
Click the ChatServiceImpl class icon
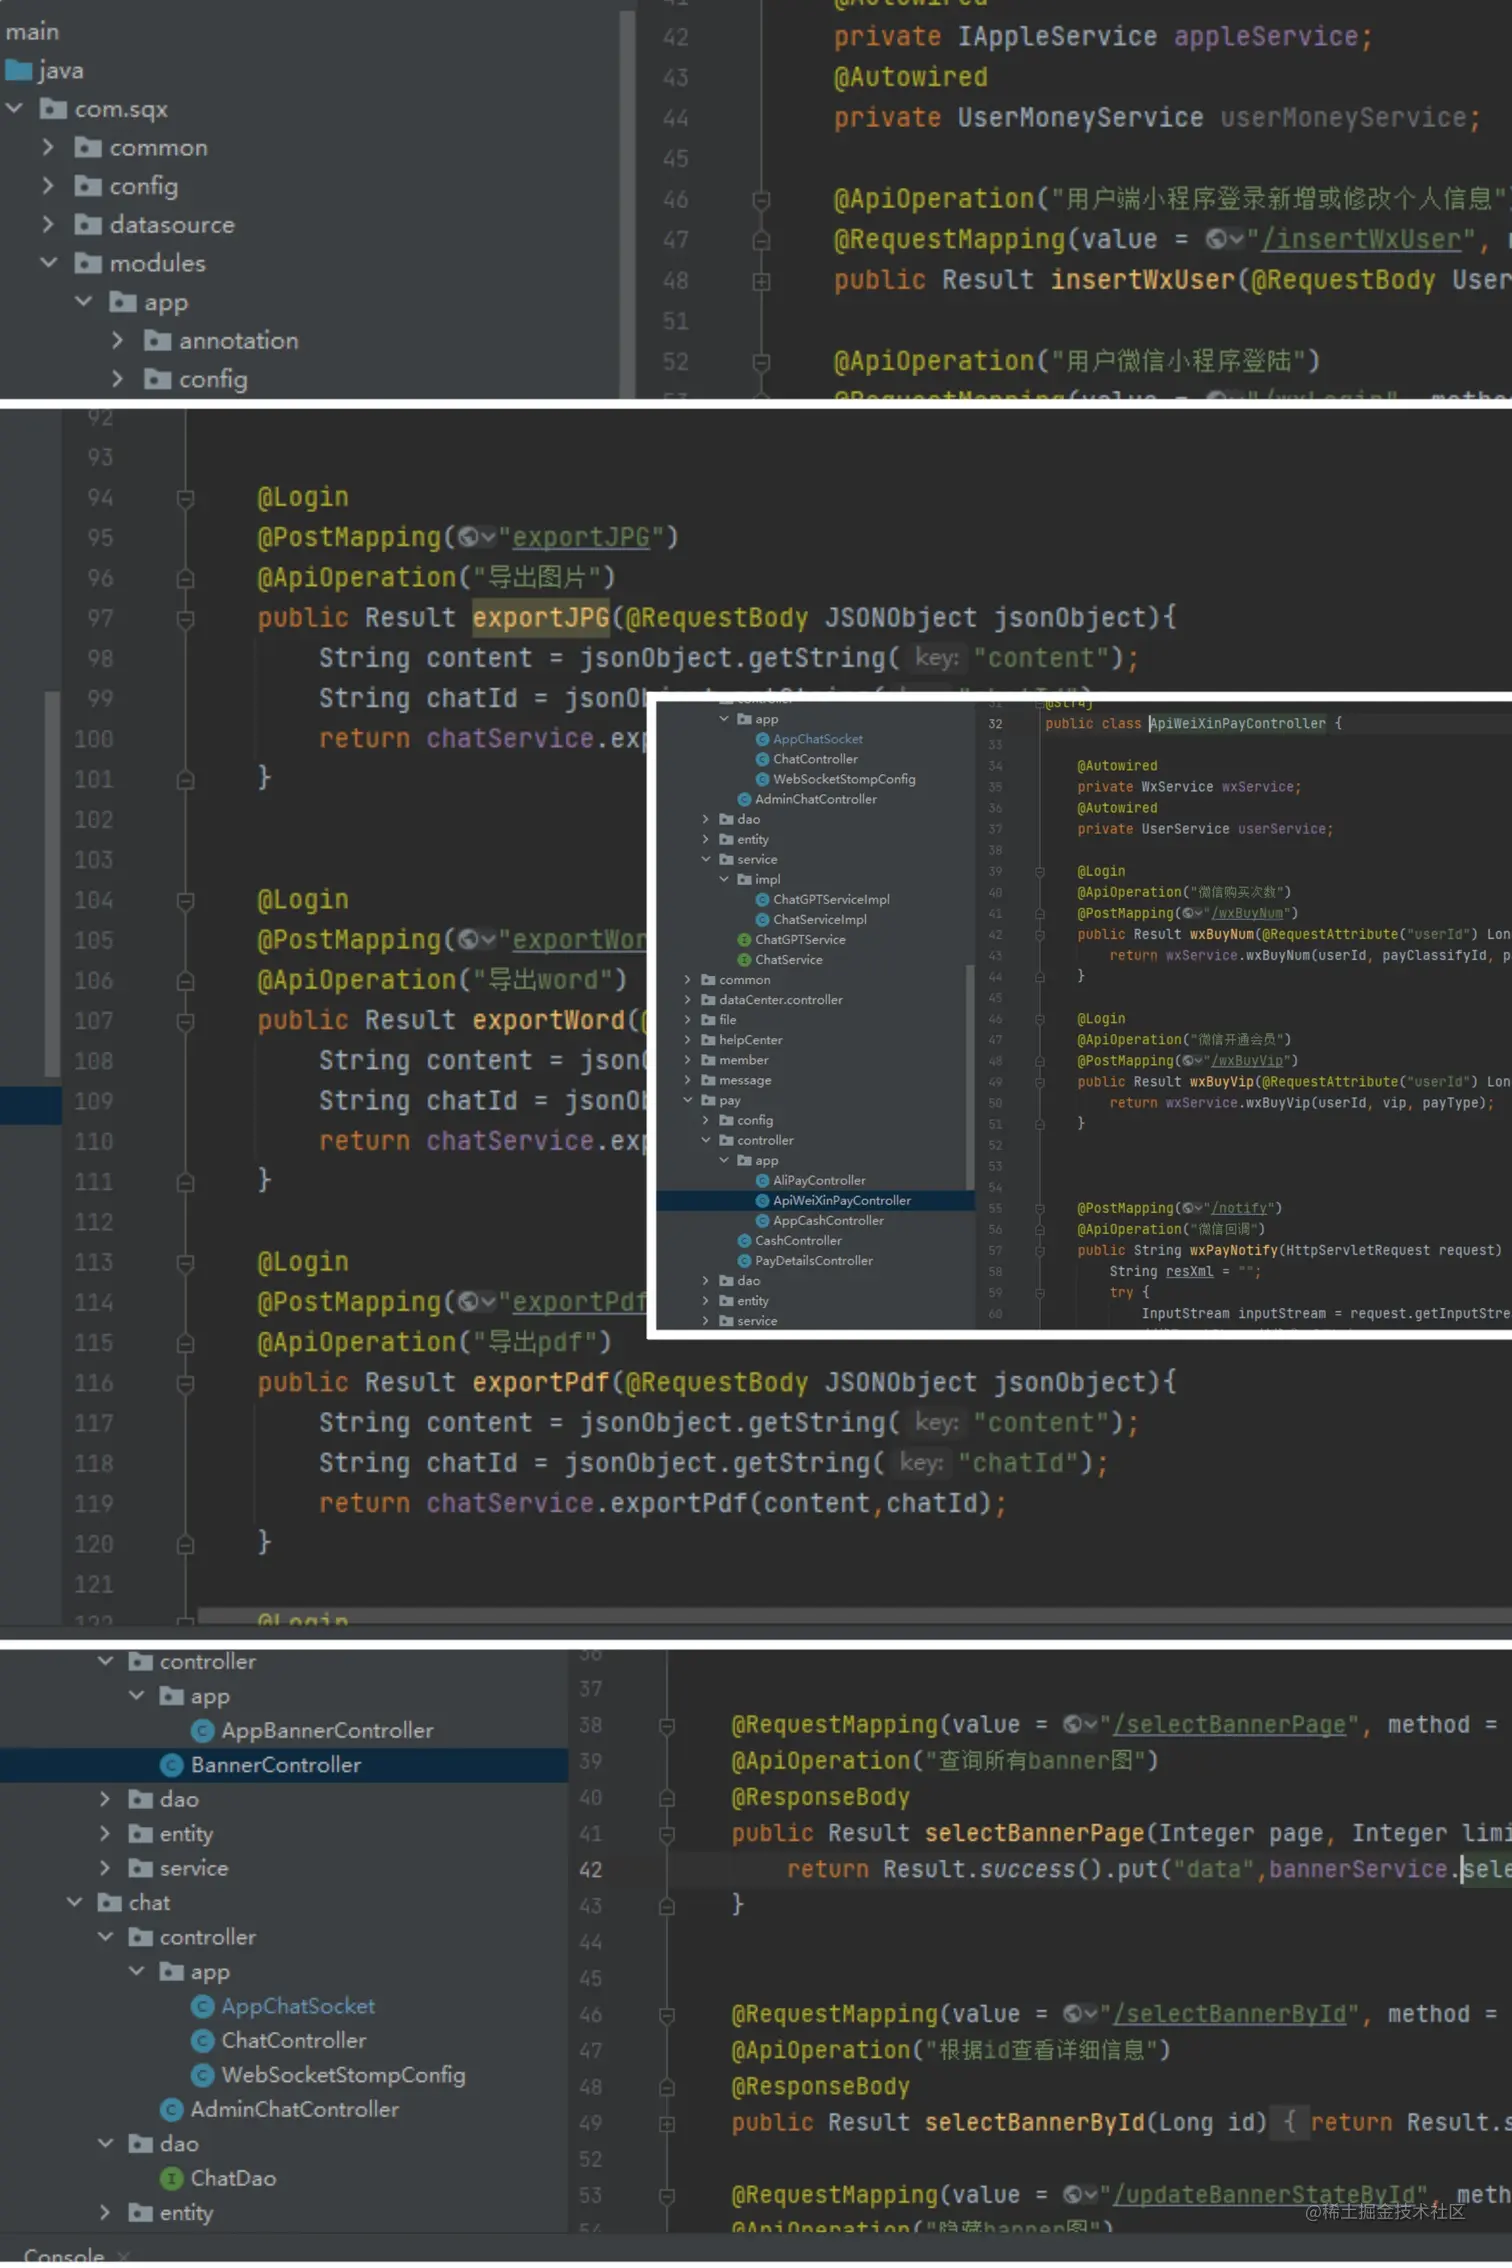(x=763, y=920)
